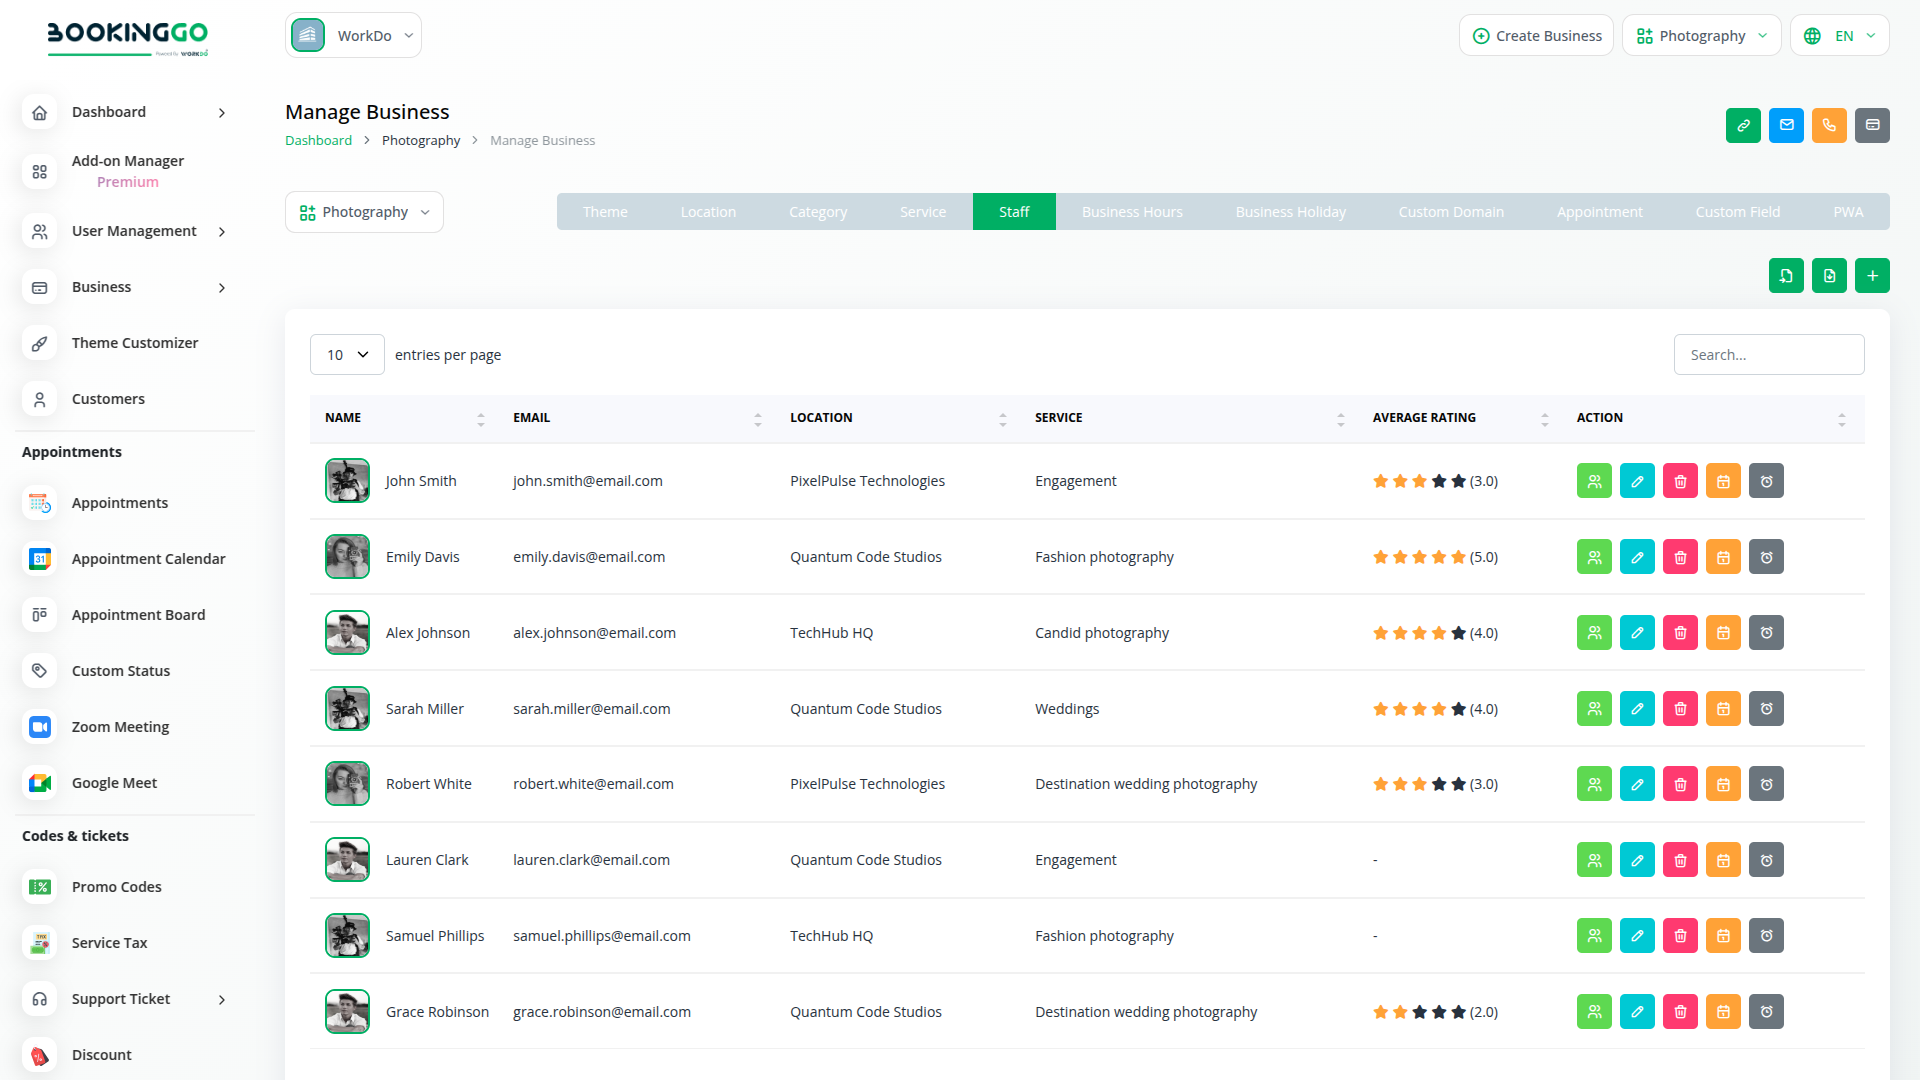The image size is (1920, 1080).
Task: Edit Emily Davis with the pencil icon
Action: click(x=1637, y=557)
